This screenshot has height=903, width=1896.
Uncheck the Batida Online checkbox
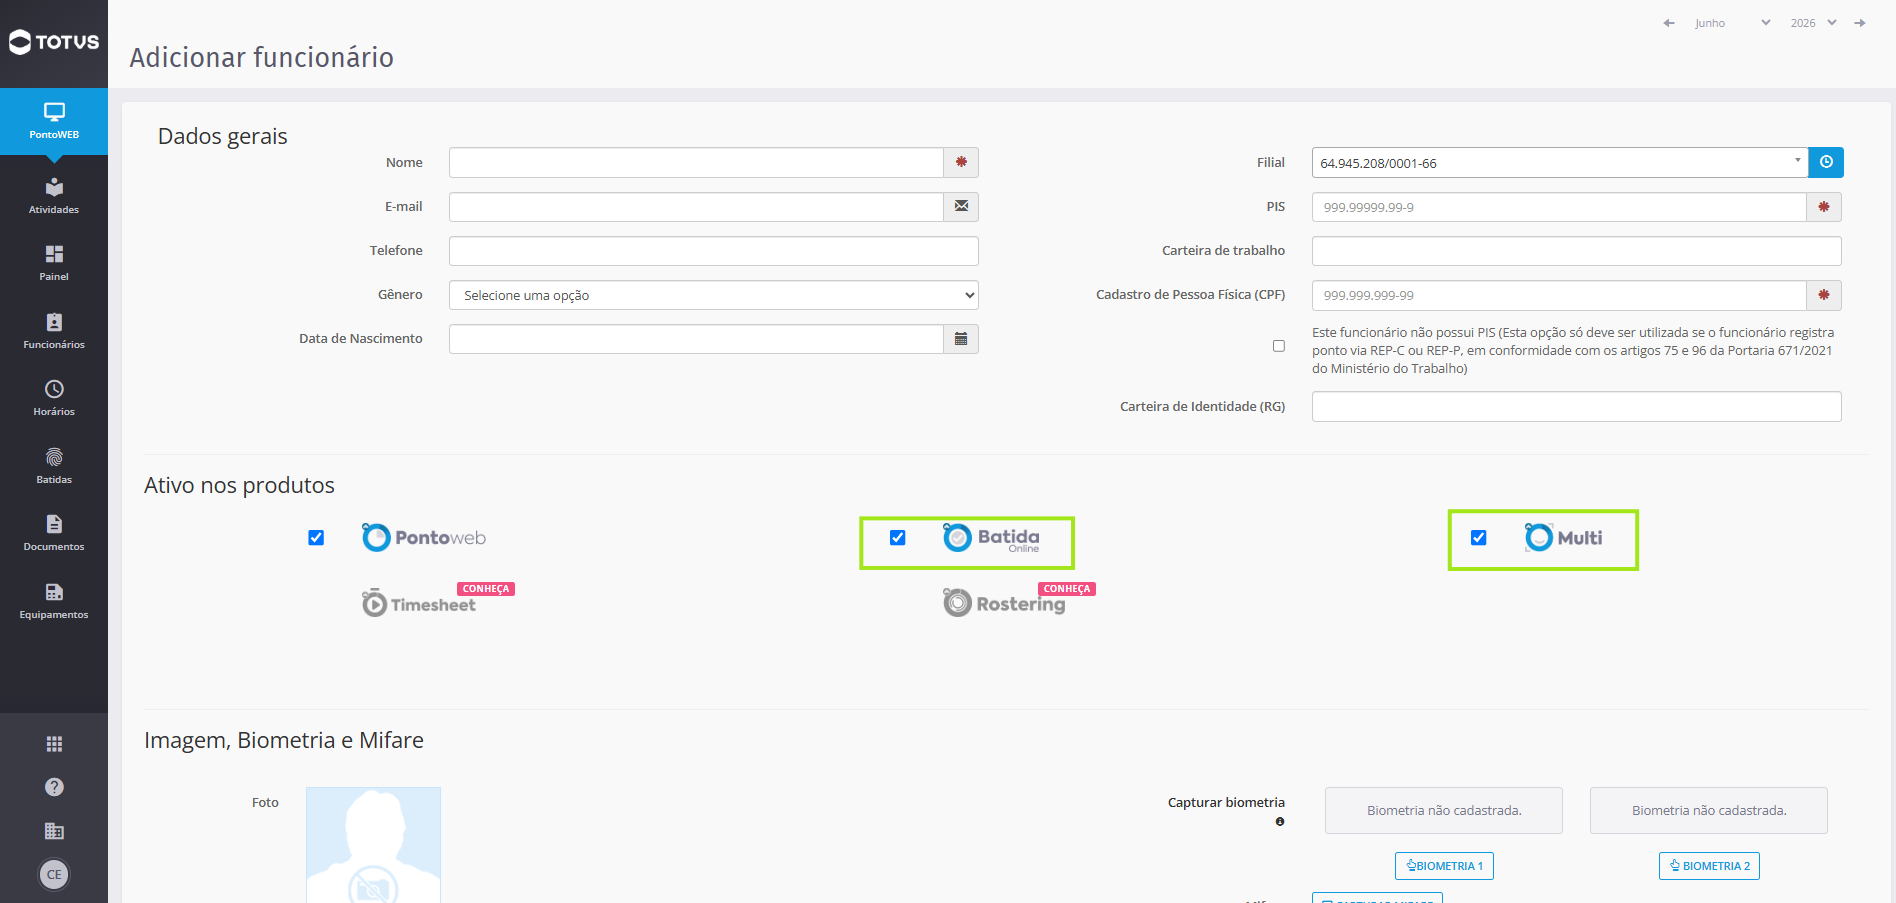tap(898, 538)
